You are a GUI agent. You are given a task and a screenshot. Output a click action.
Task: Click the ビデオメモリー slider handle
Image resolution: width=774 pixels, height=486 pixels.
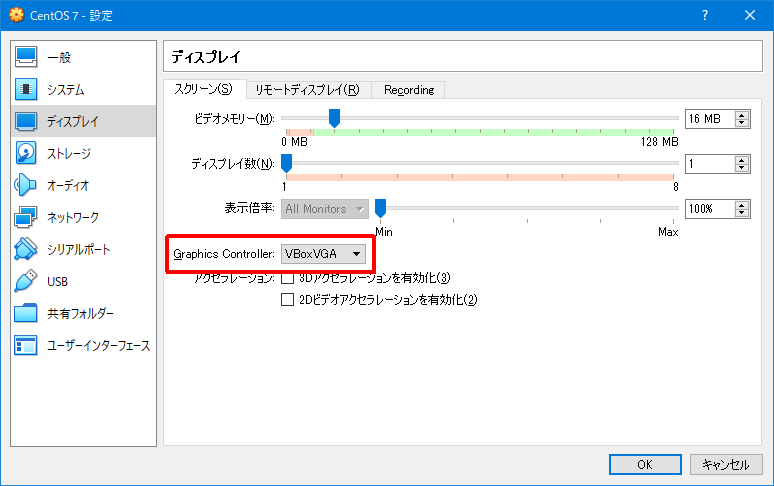pos(334,118)
